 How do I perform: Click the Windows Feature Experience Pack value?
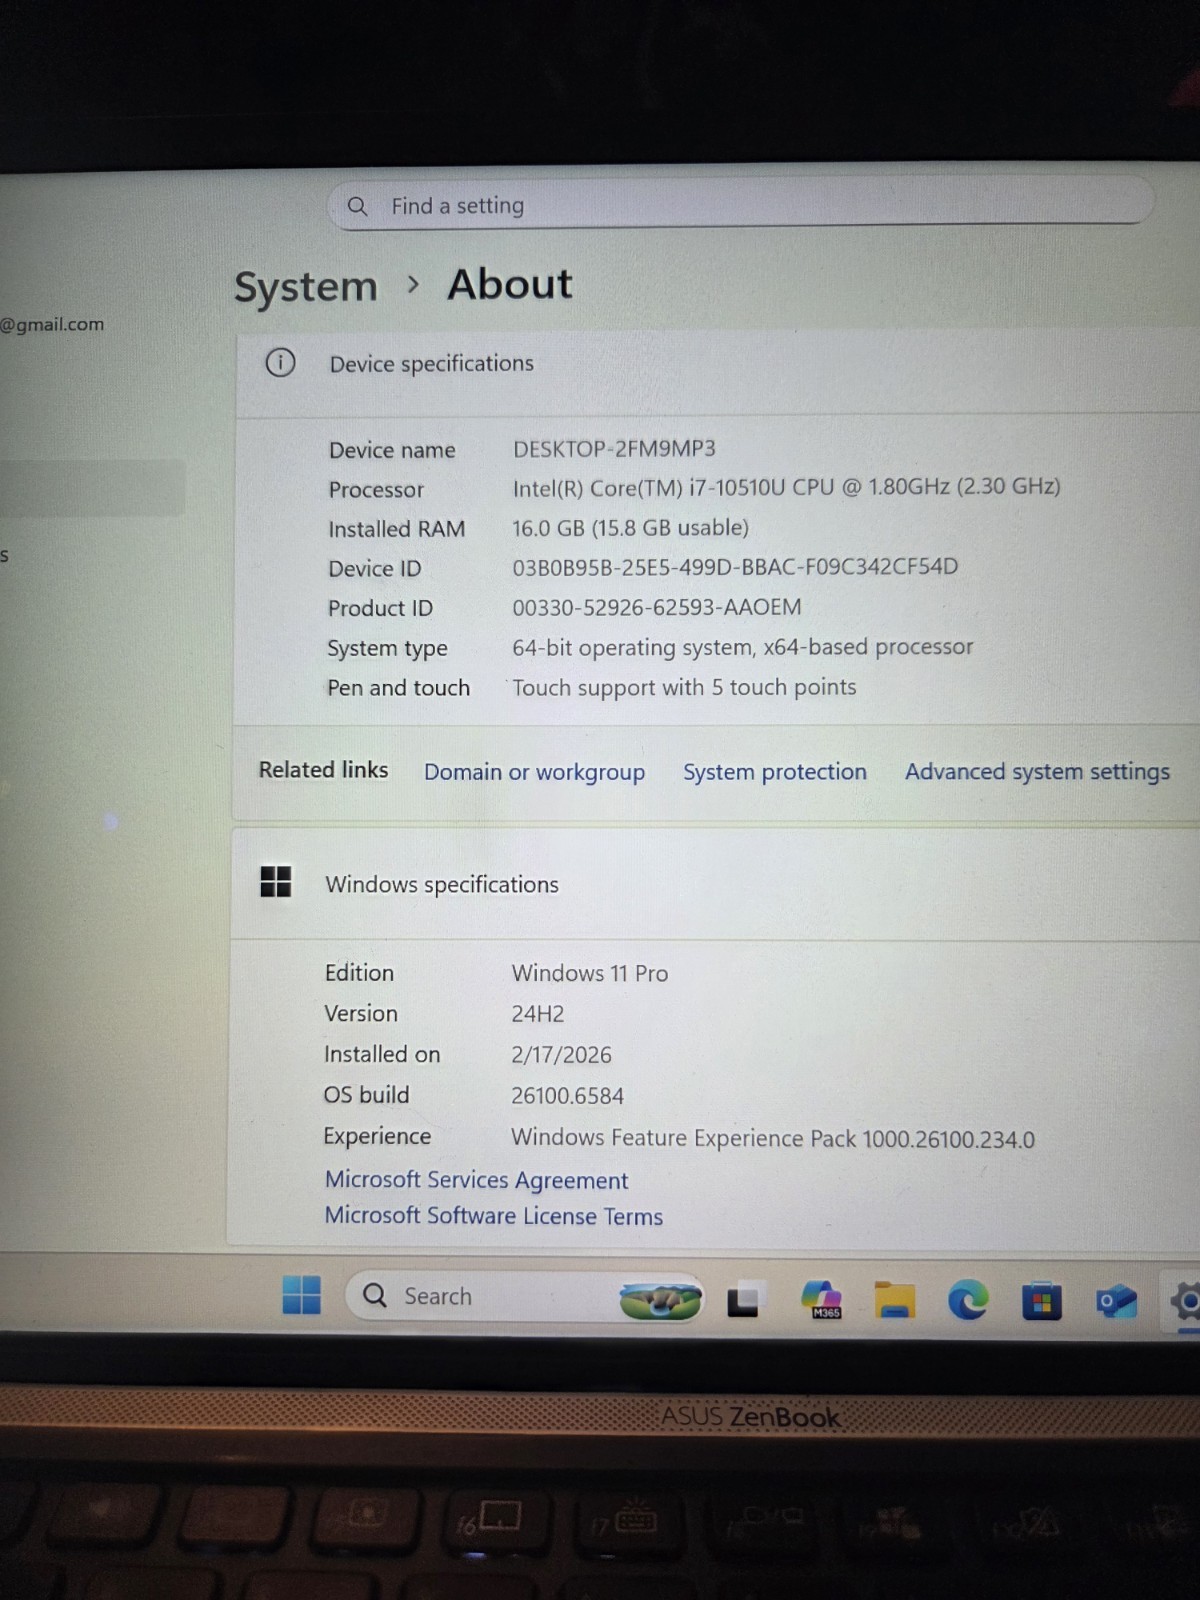pyautogui.click(x=773, y=1138)
